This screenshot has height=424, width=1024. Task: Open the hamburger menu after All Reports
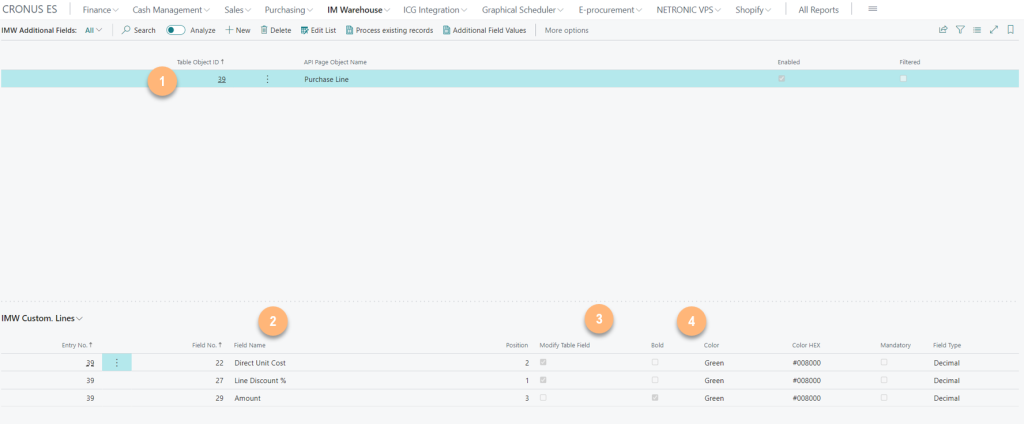872,9
